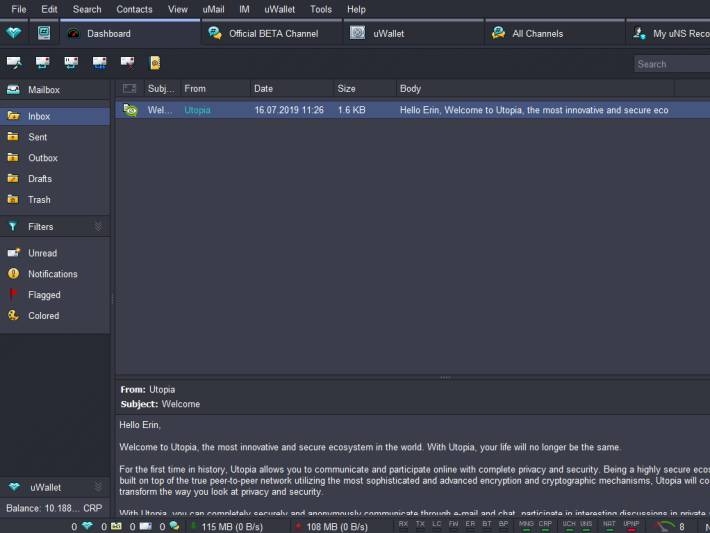
Task: Open the computer screen tab icon
Action: click(x=44, y=33)
